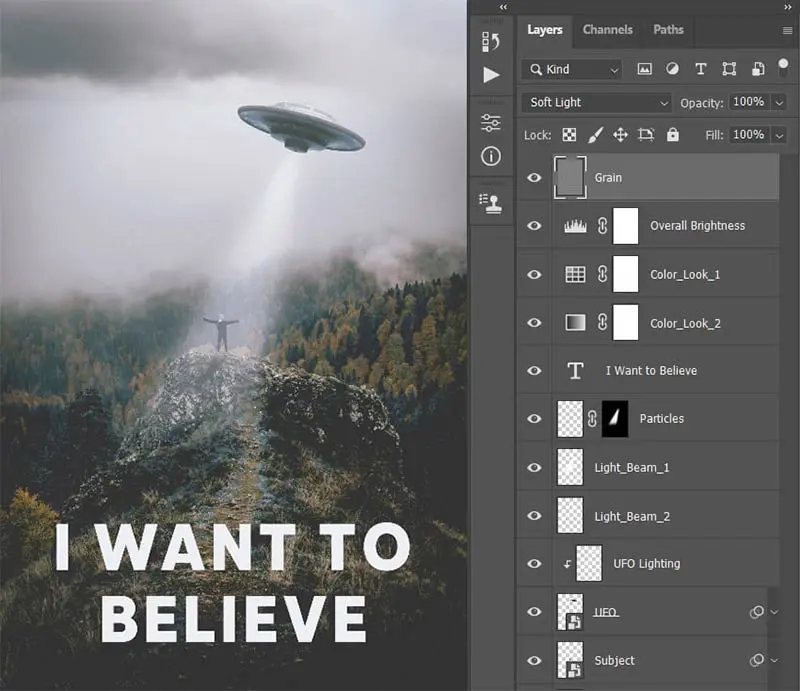Open the Soft Light blend mode dropdown
Viewport: 800px width, 691px height.
pos(597,103)
